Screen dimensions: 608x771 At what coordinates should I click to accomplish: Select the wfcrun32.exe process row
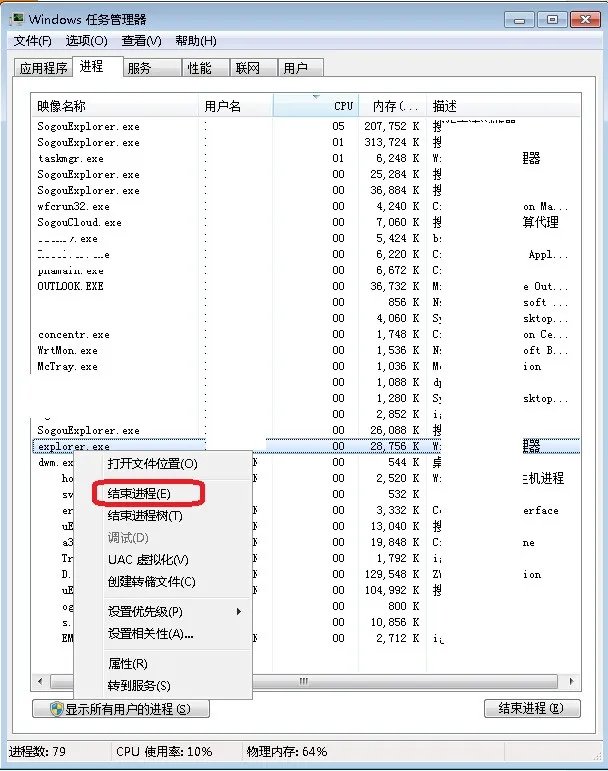coord(306,207)
